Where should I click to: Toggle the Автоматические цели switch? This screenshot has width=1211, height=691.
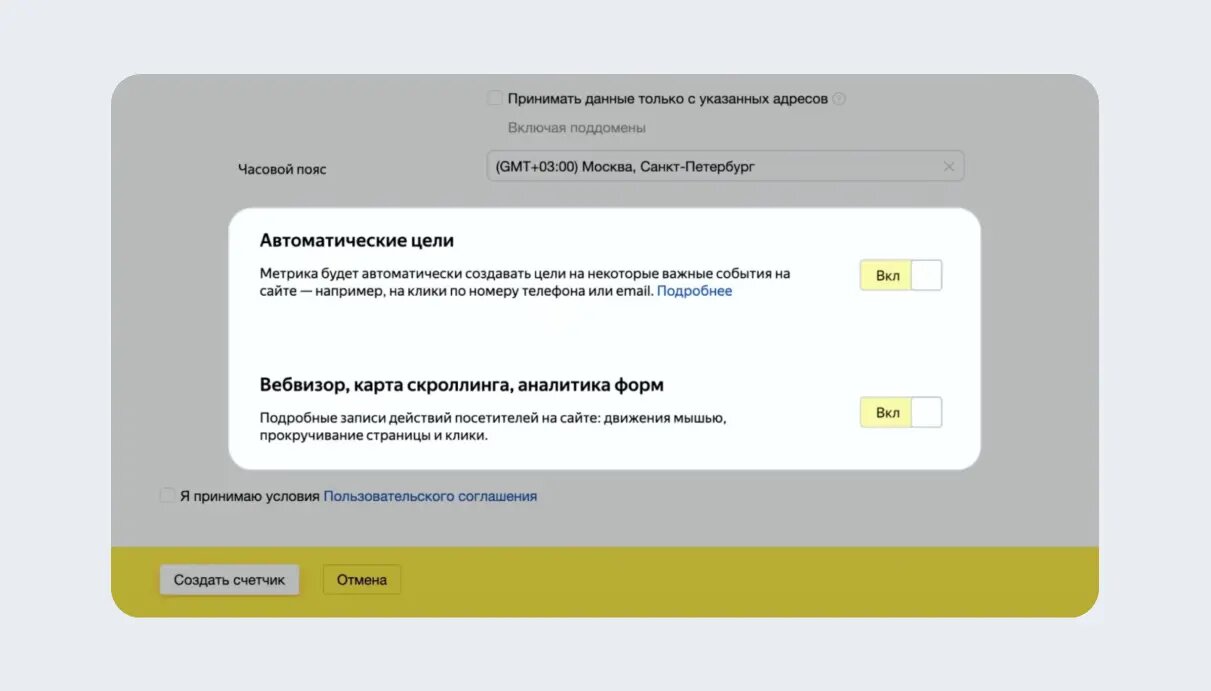tap(900, 276)
